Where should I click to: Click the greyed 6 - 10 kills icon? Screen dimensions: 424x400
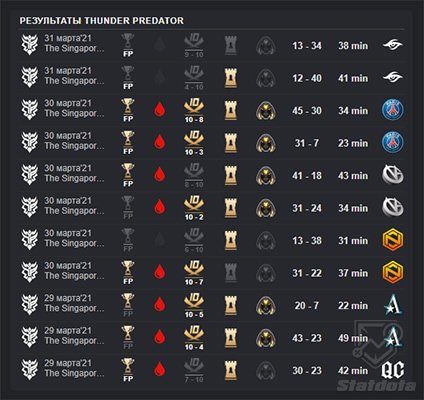click(194, 241)
